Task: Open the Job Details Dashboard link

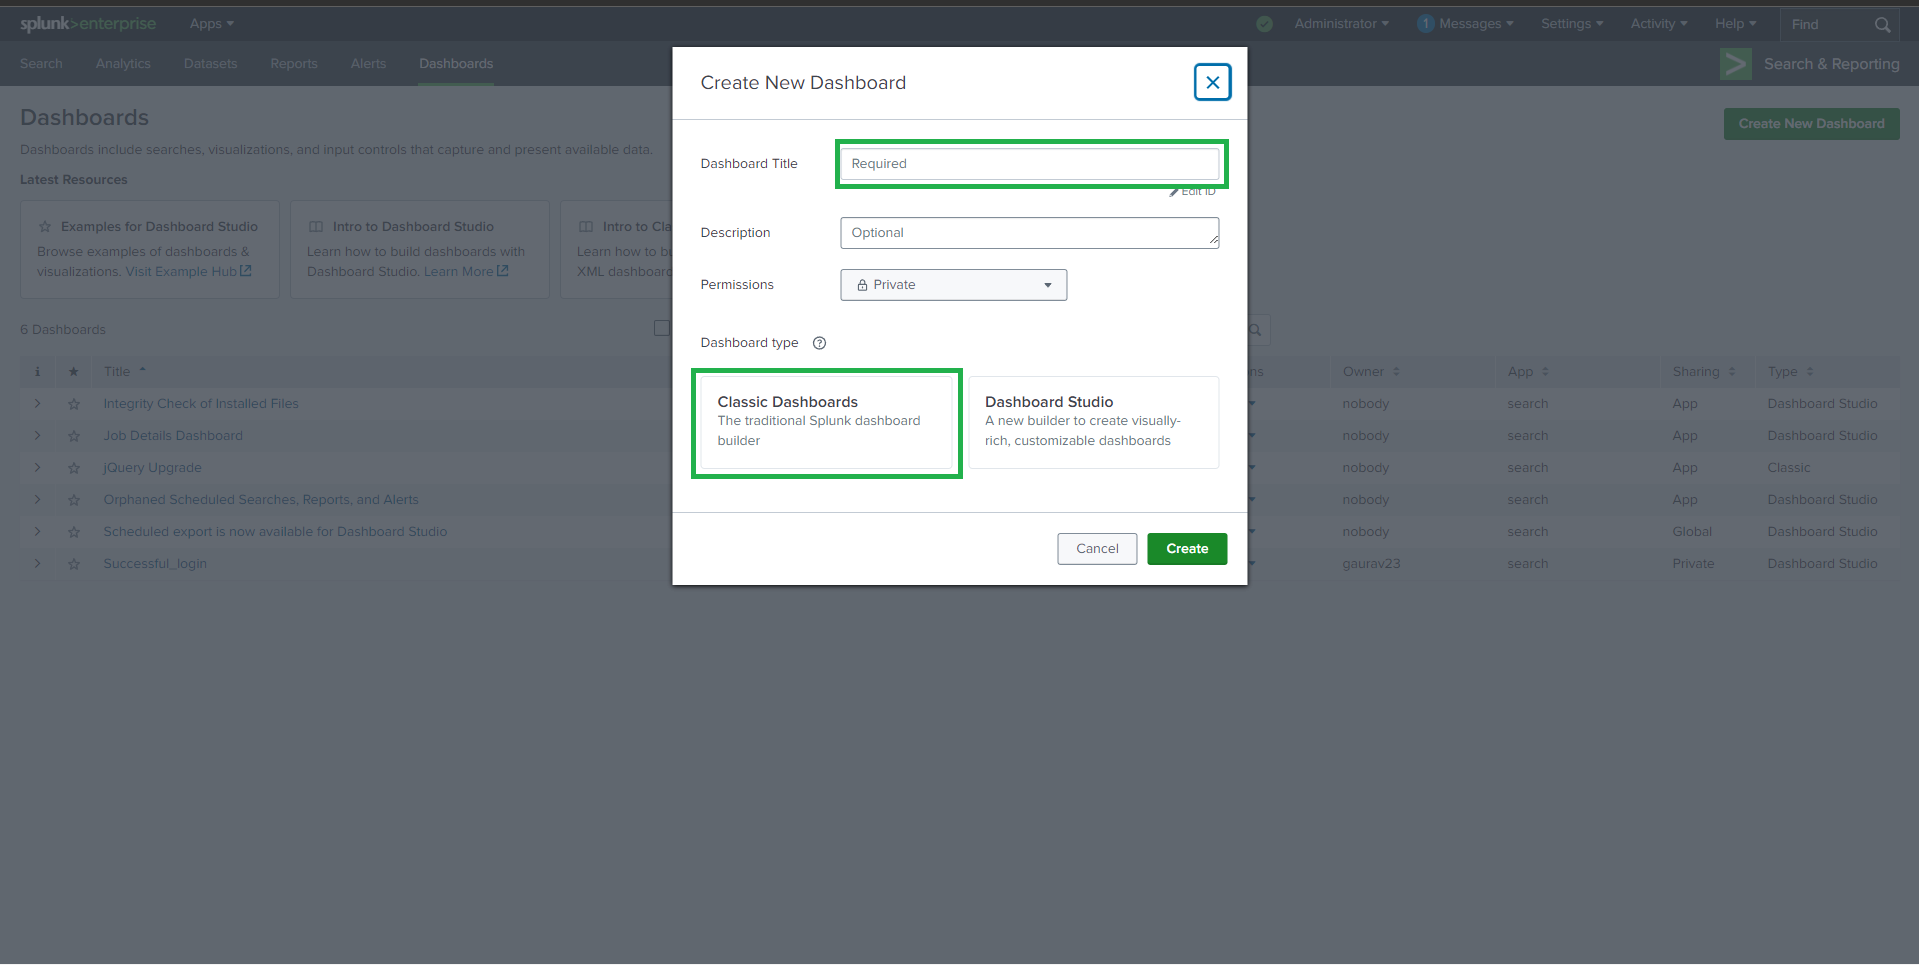Action: pos(173,436)
